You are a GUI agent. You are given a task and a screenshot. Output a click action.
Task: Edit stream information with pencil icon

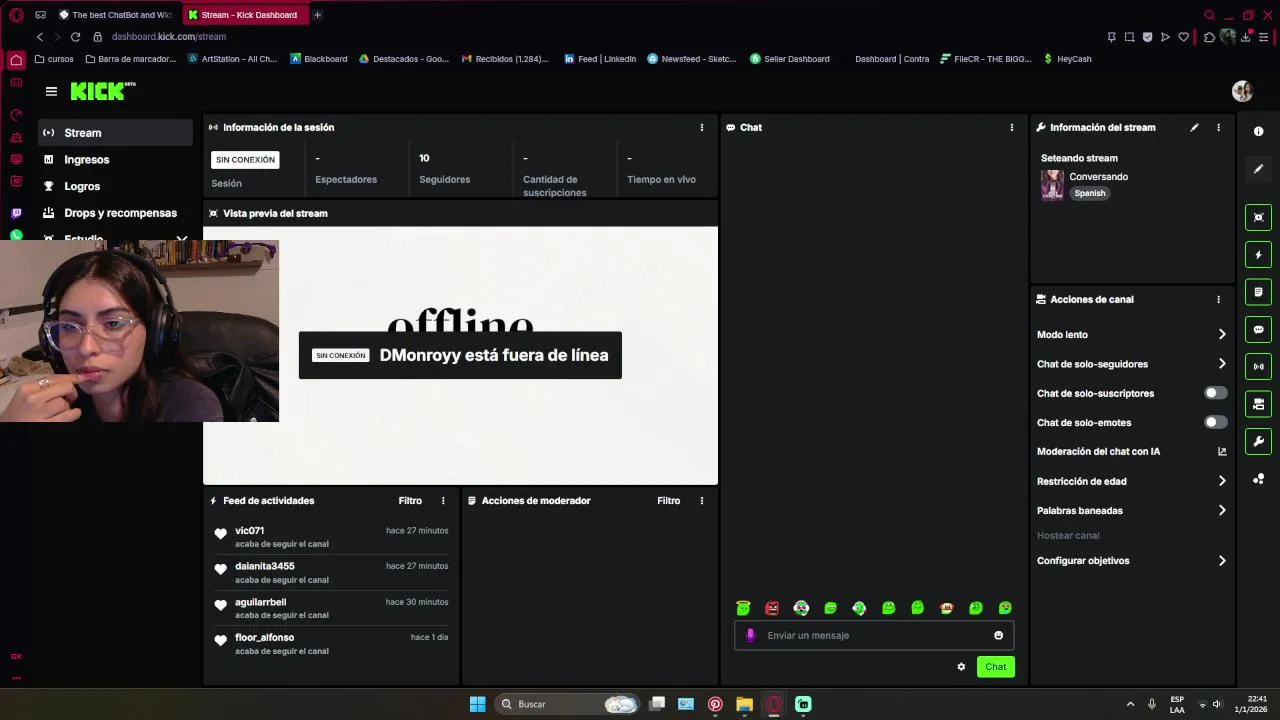[x=1194, y=127]
